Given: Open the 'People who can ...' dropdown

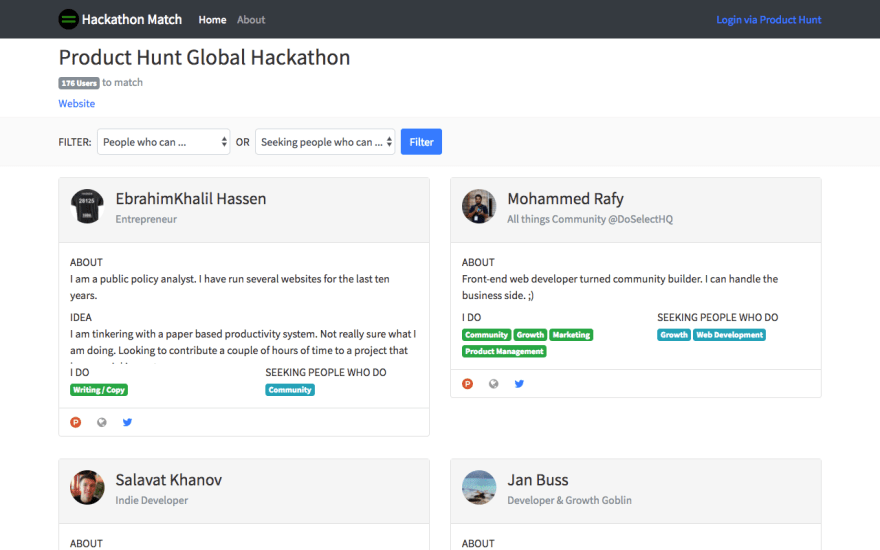Looking at the screenshot, I should click(x=163, y=142).
